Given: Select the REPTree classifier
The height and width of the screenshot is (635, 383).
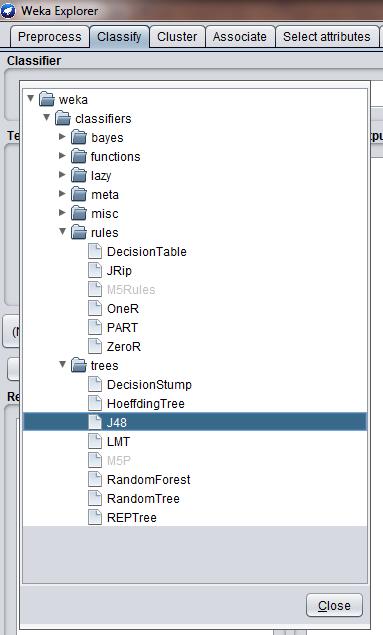Looking at the screenshot, I should click(132, 518).
